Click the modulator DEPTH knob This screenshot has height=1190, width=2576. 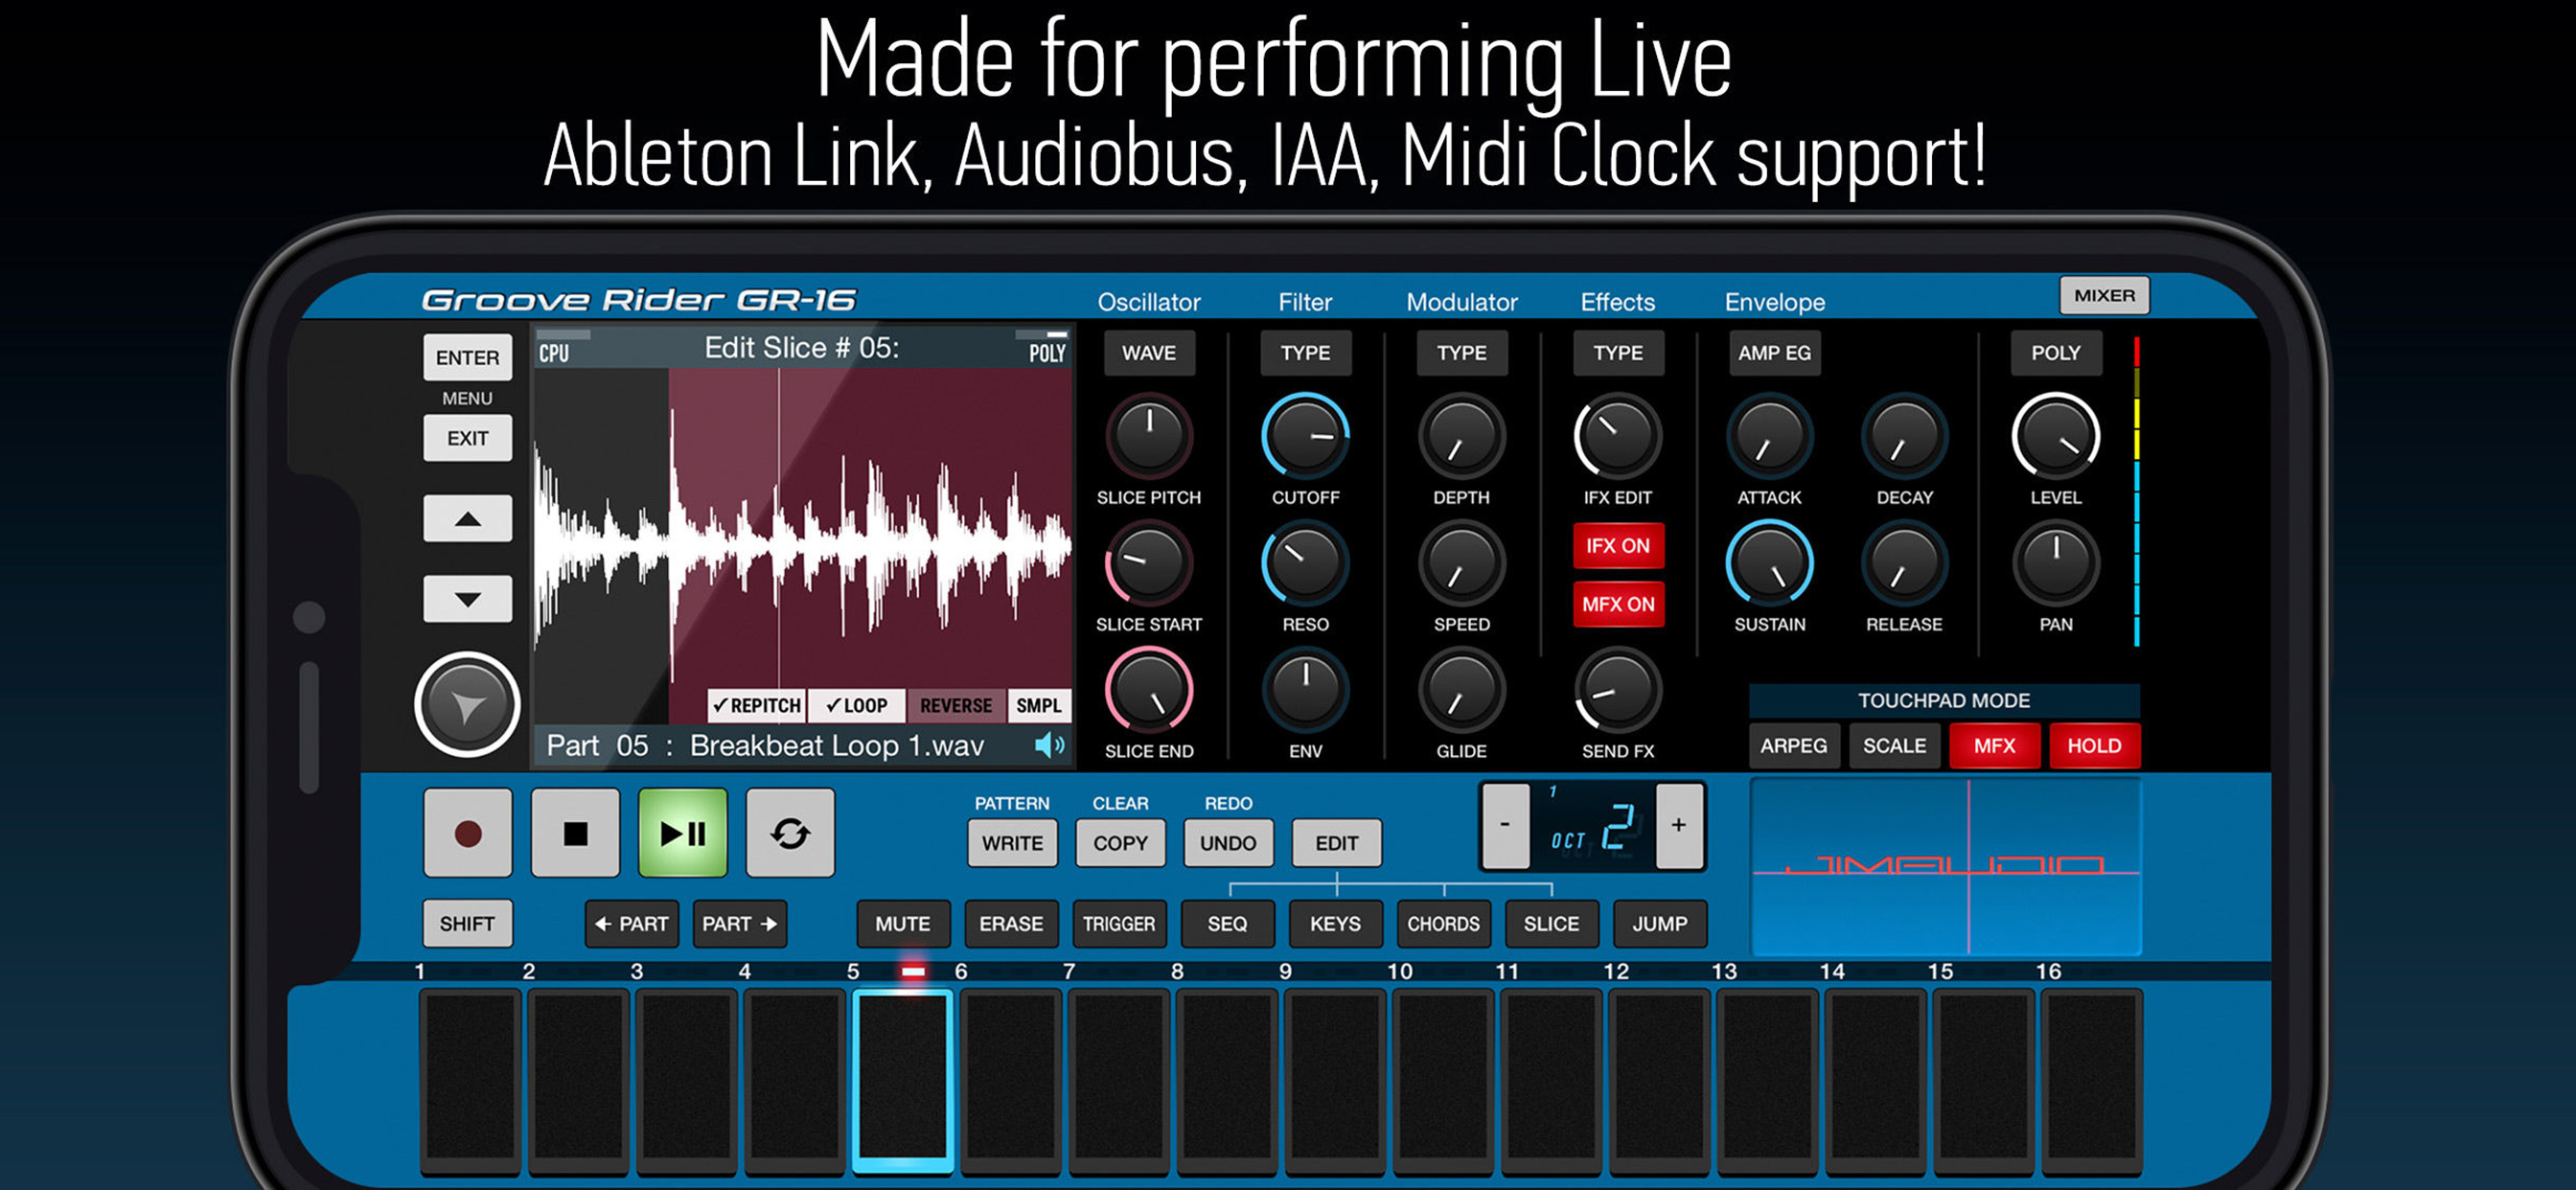1461,436
